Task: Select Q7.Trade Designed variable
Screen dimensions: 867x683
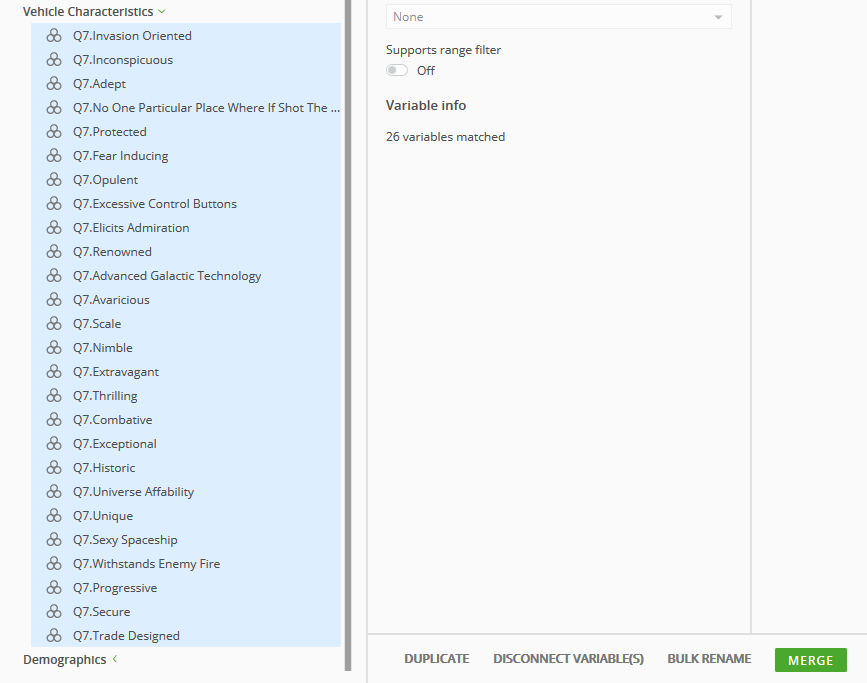Action: tap(186, 635)
